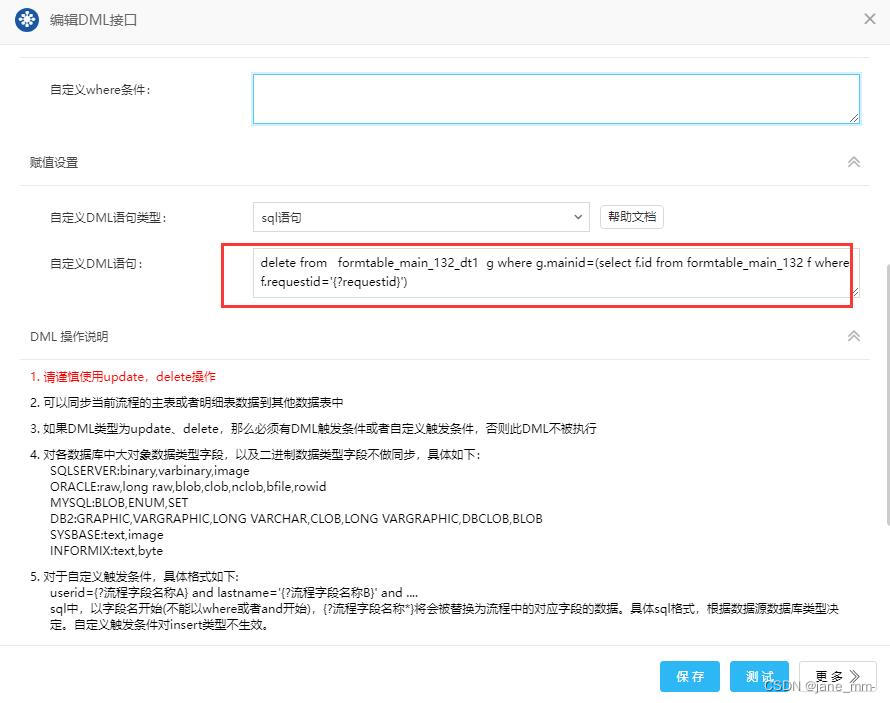The height and width of the screenshot is (703, 890).
Task: Click the 编辑DML接口 dialog title
Action: [x=92, y=19]
